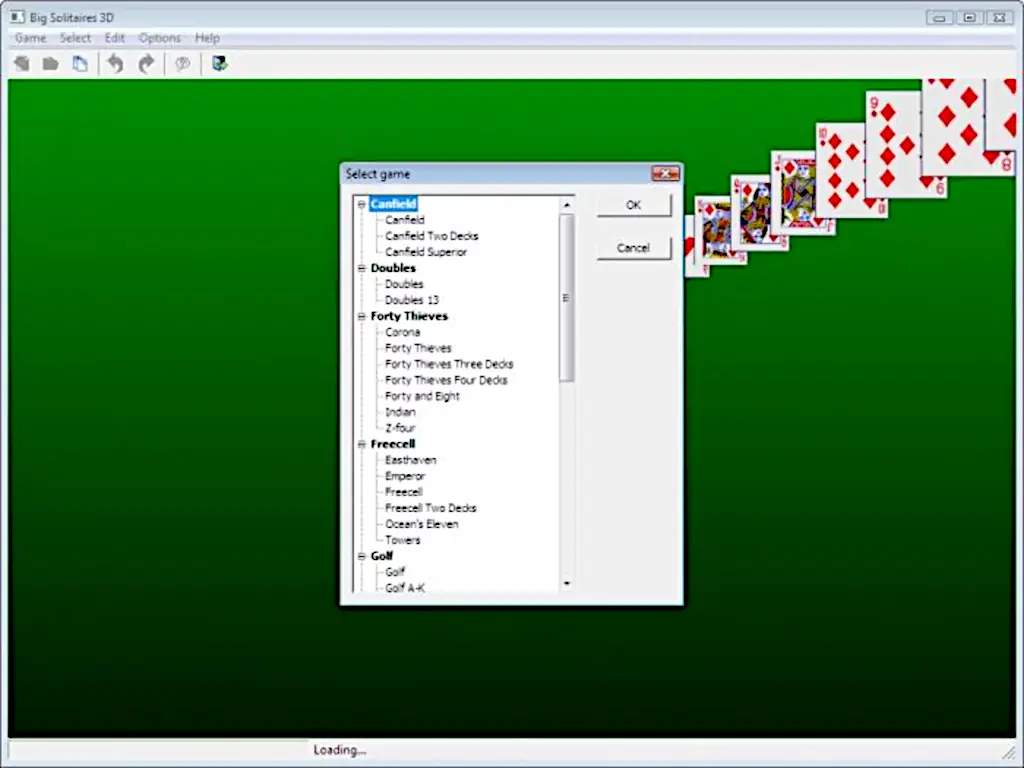Open the Edit menu

click(x=114, y=38)
